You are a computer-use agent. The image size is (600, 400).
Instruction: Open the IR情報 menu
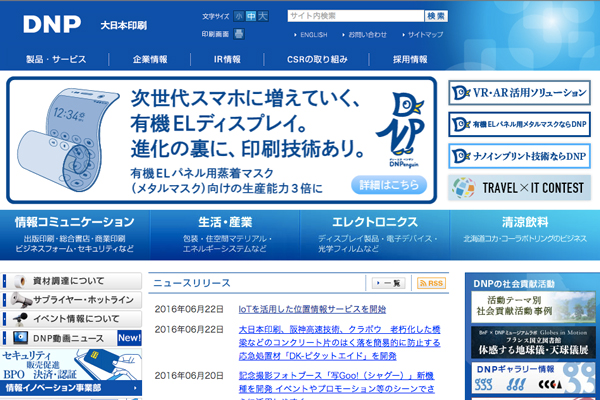pos(227,59)
